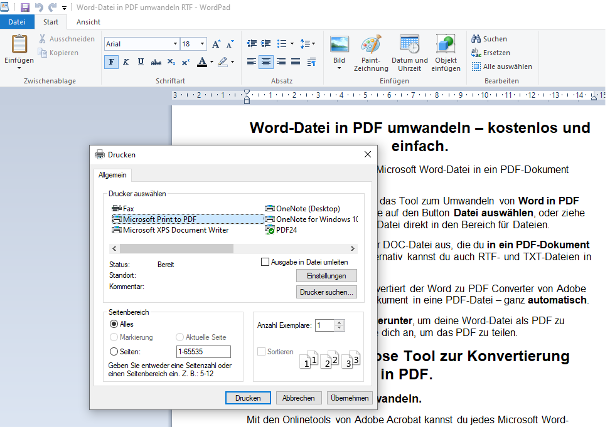Select the Alles page range option
The height and width of the screenshot is (428, 606).
[x=113, y=325]
